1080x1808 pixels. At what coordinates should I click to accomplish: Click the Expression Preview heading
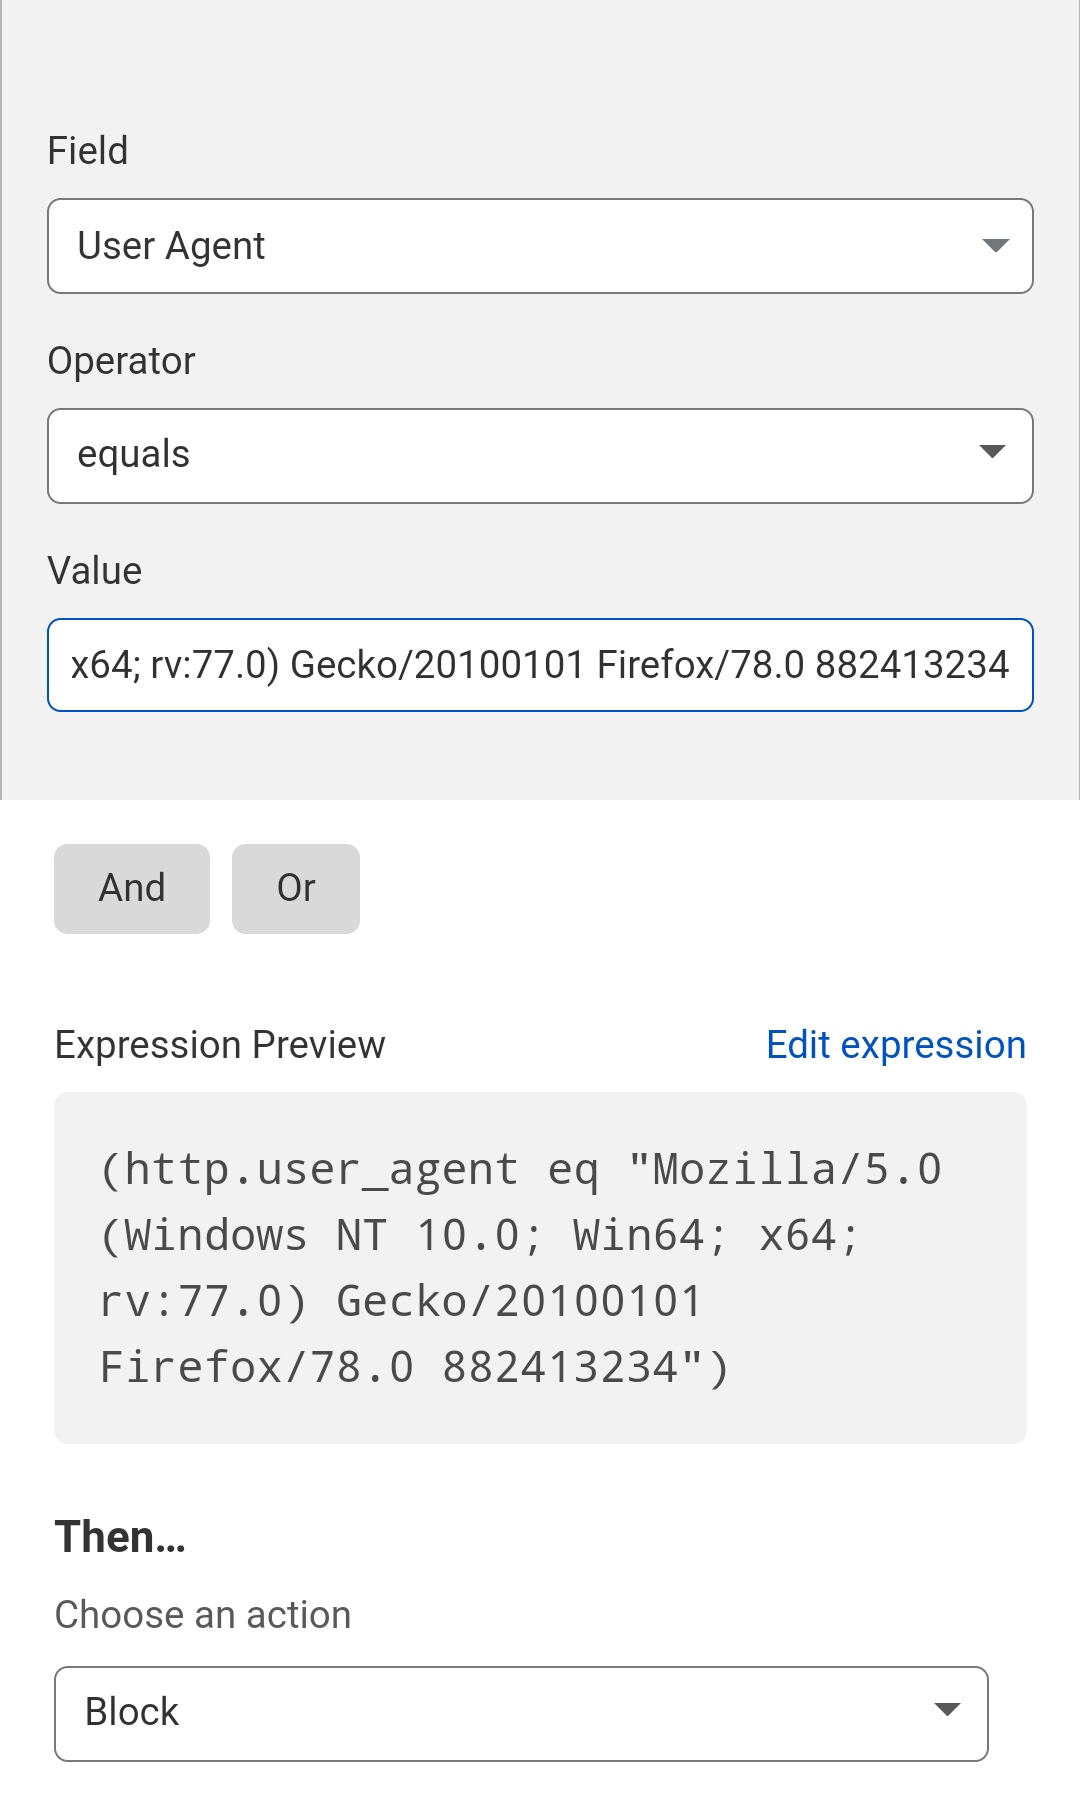[x=220, y=1045]
